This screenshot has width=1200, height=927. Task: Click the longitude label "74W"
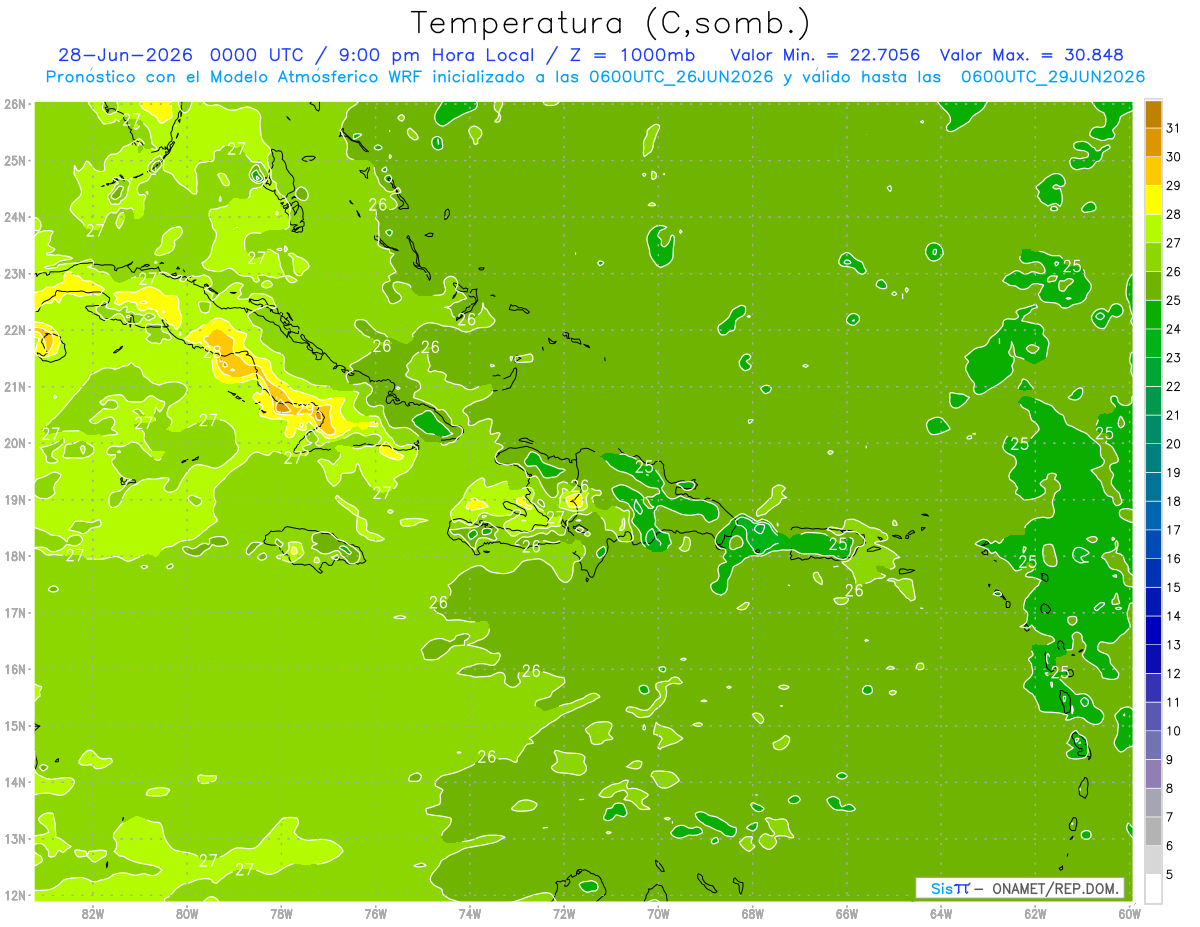[469, 913]
